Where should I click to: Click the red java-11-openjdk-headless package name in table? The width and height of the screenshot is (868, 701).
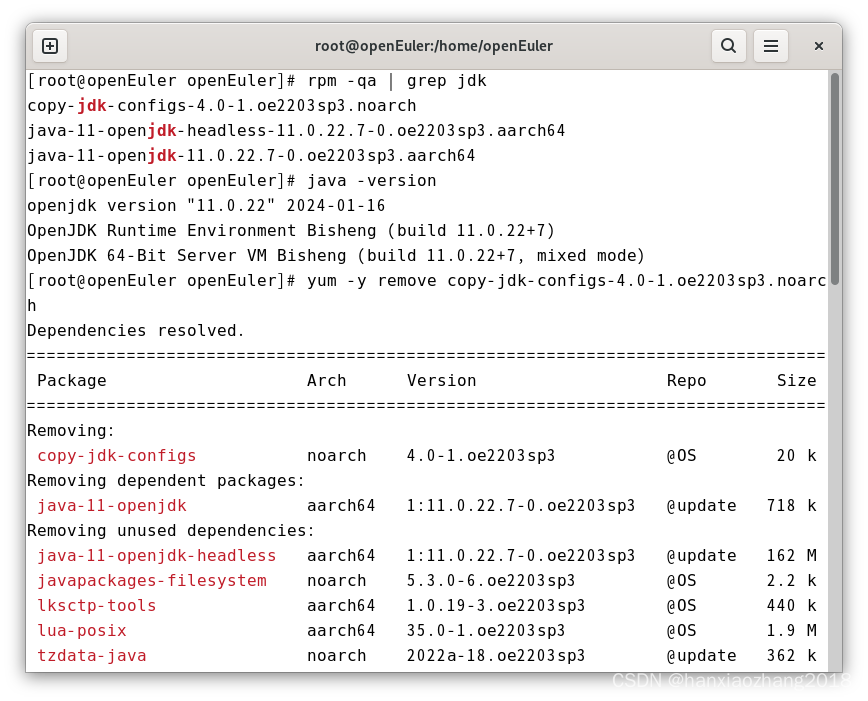click(x=156, y=556)
